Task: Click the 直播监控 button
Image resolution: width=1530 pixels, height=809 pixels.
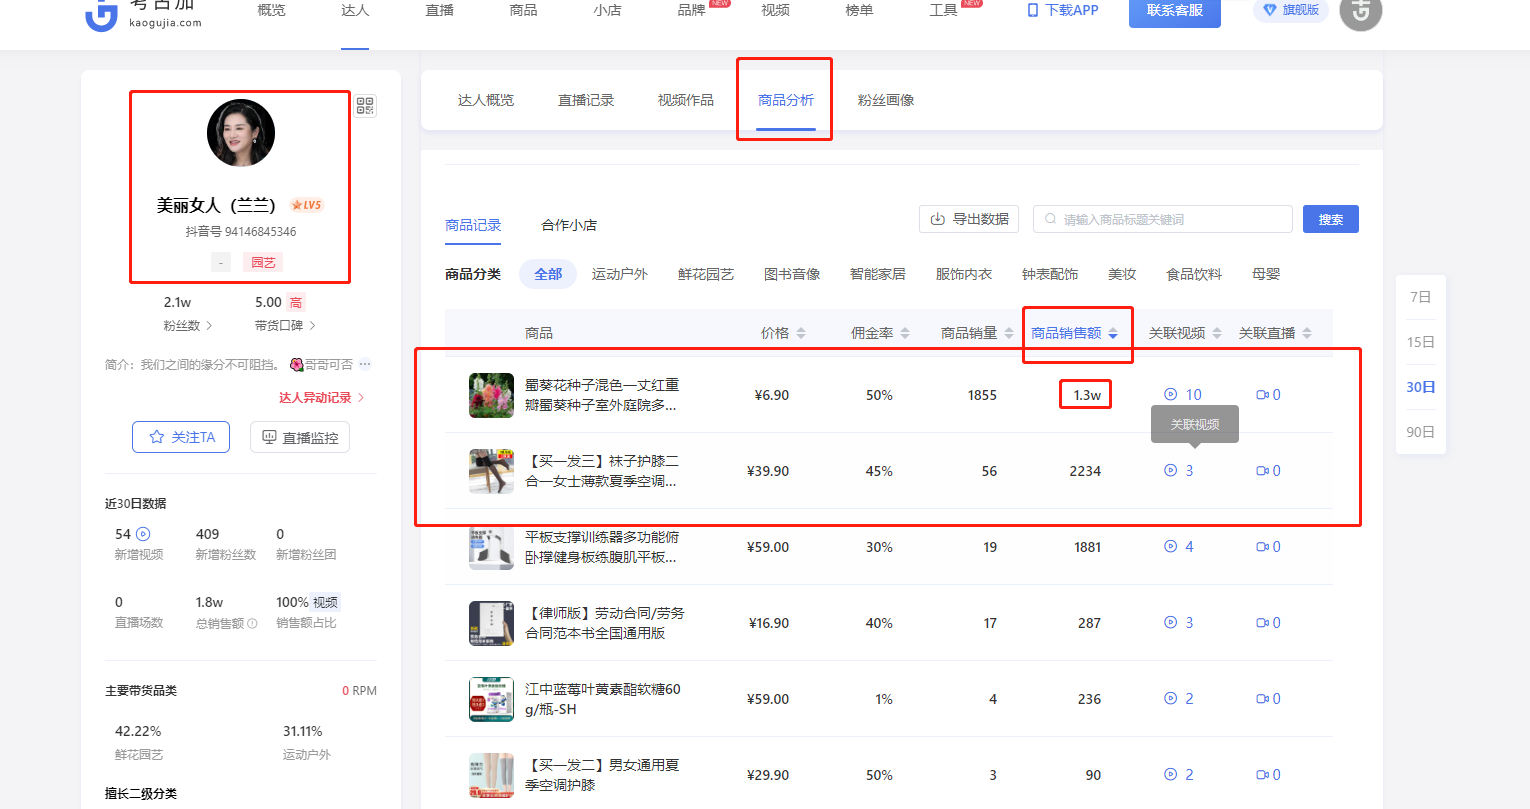Action: pos(300,437)
